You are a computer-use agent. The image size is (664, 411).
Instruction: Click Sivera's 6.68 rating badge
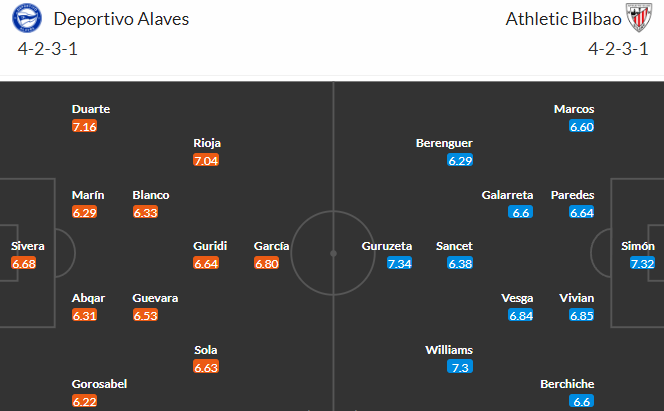pyautogui.click(x=24, y=264)
